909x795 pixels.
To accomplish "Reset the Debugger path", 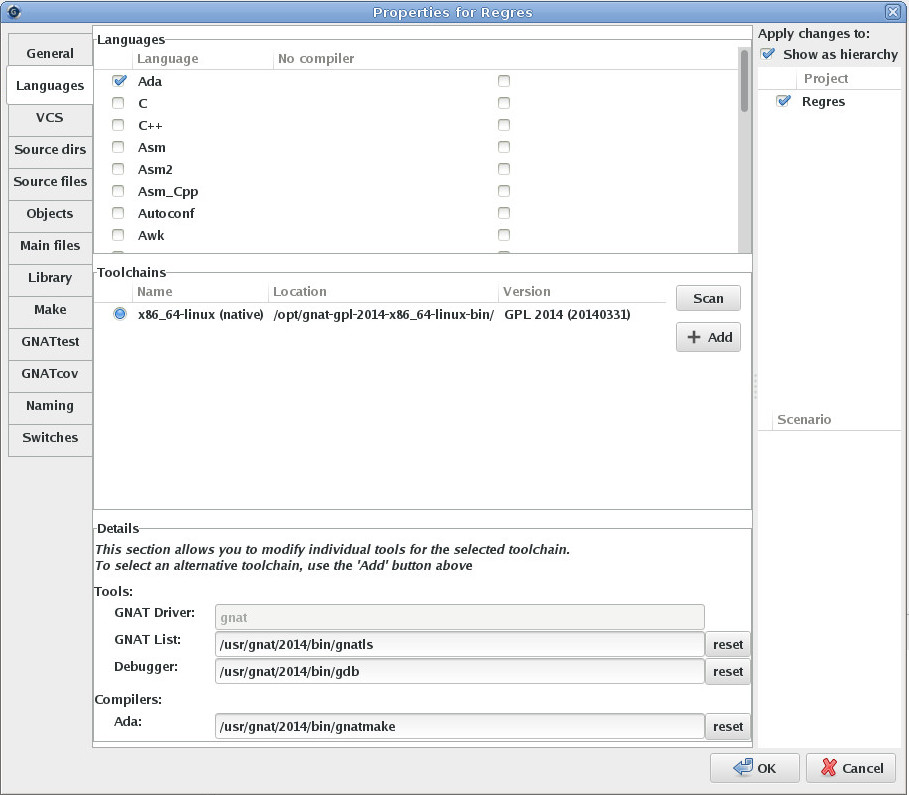I will pos(728,671).
